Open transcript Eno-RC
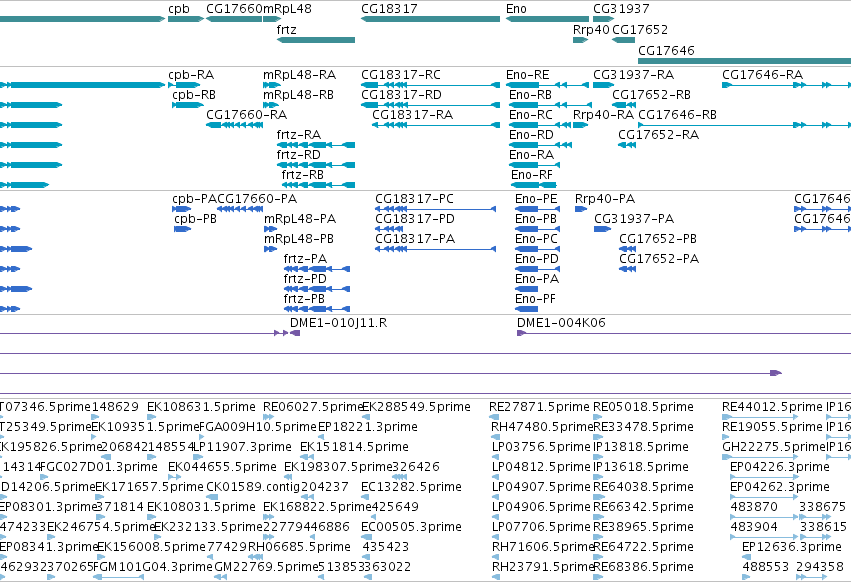 [531, 115]
